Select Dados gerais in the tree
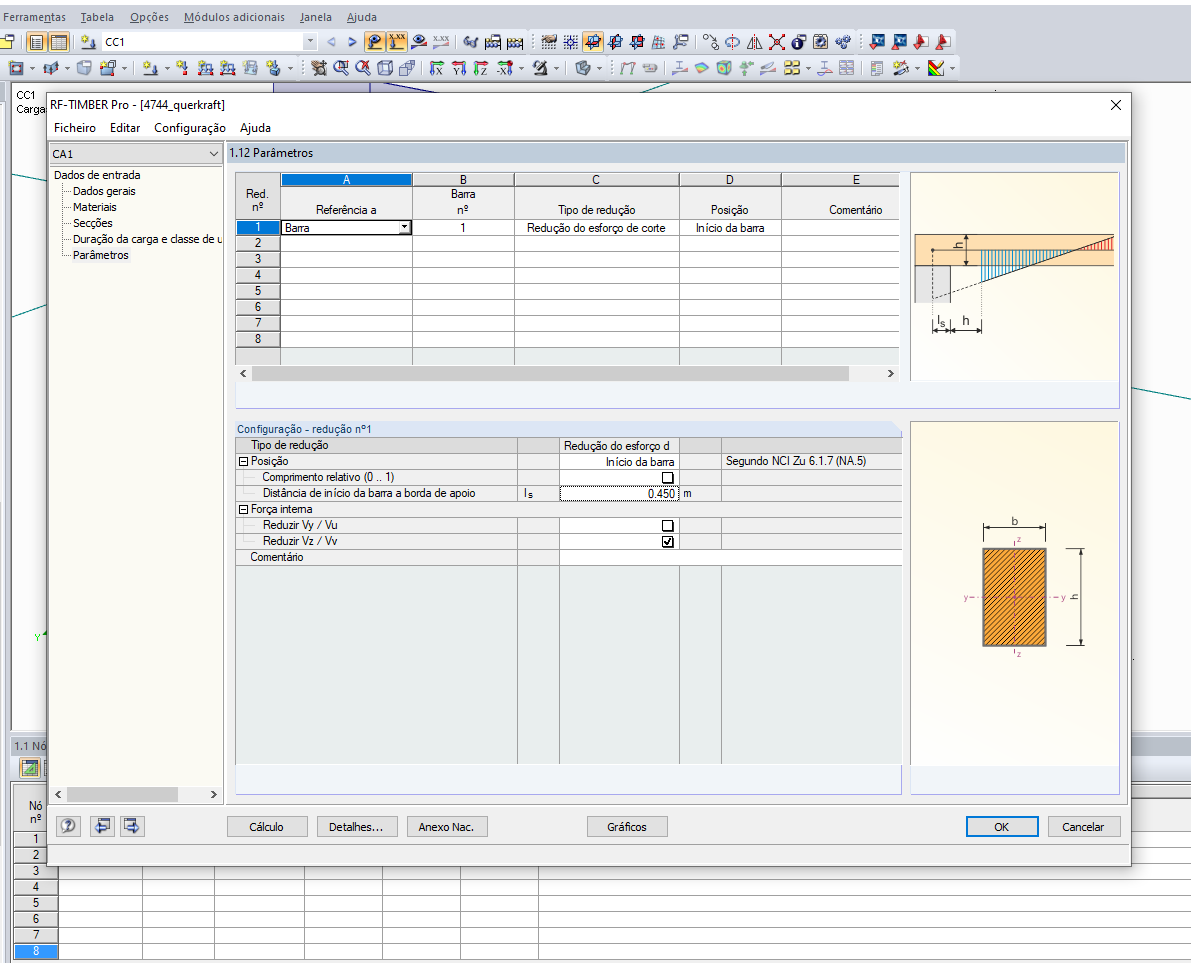This screenshot has width=1191, height=963. (104, 191)
